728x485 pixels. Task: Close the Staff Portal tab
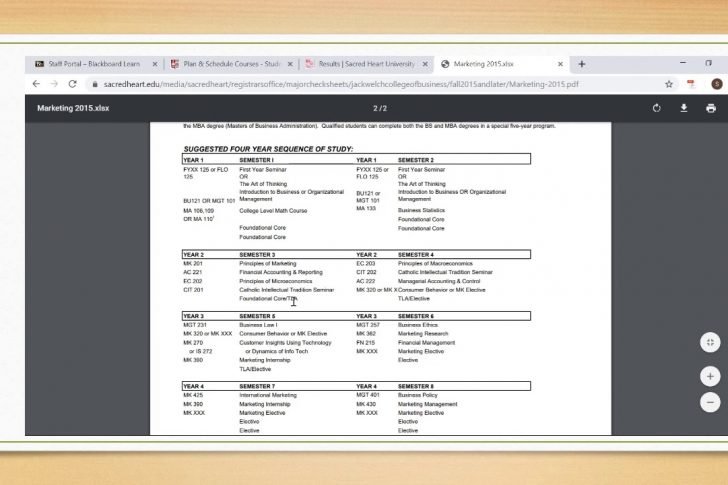[x=155, y=64]
